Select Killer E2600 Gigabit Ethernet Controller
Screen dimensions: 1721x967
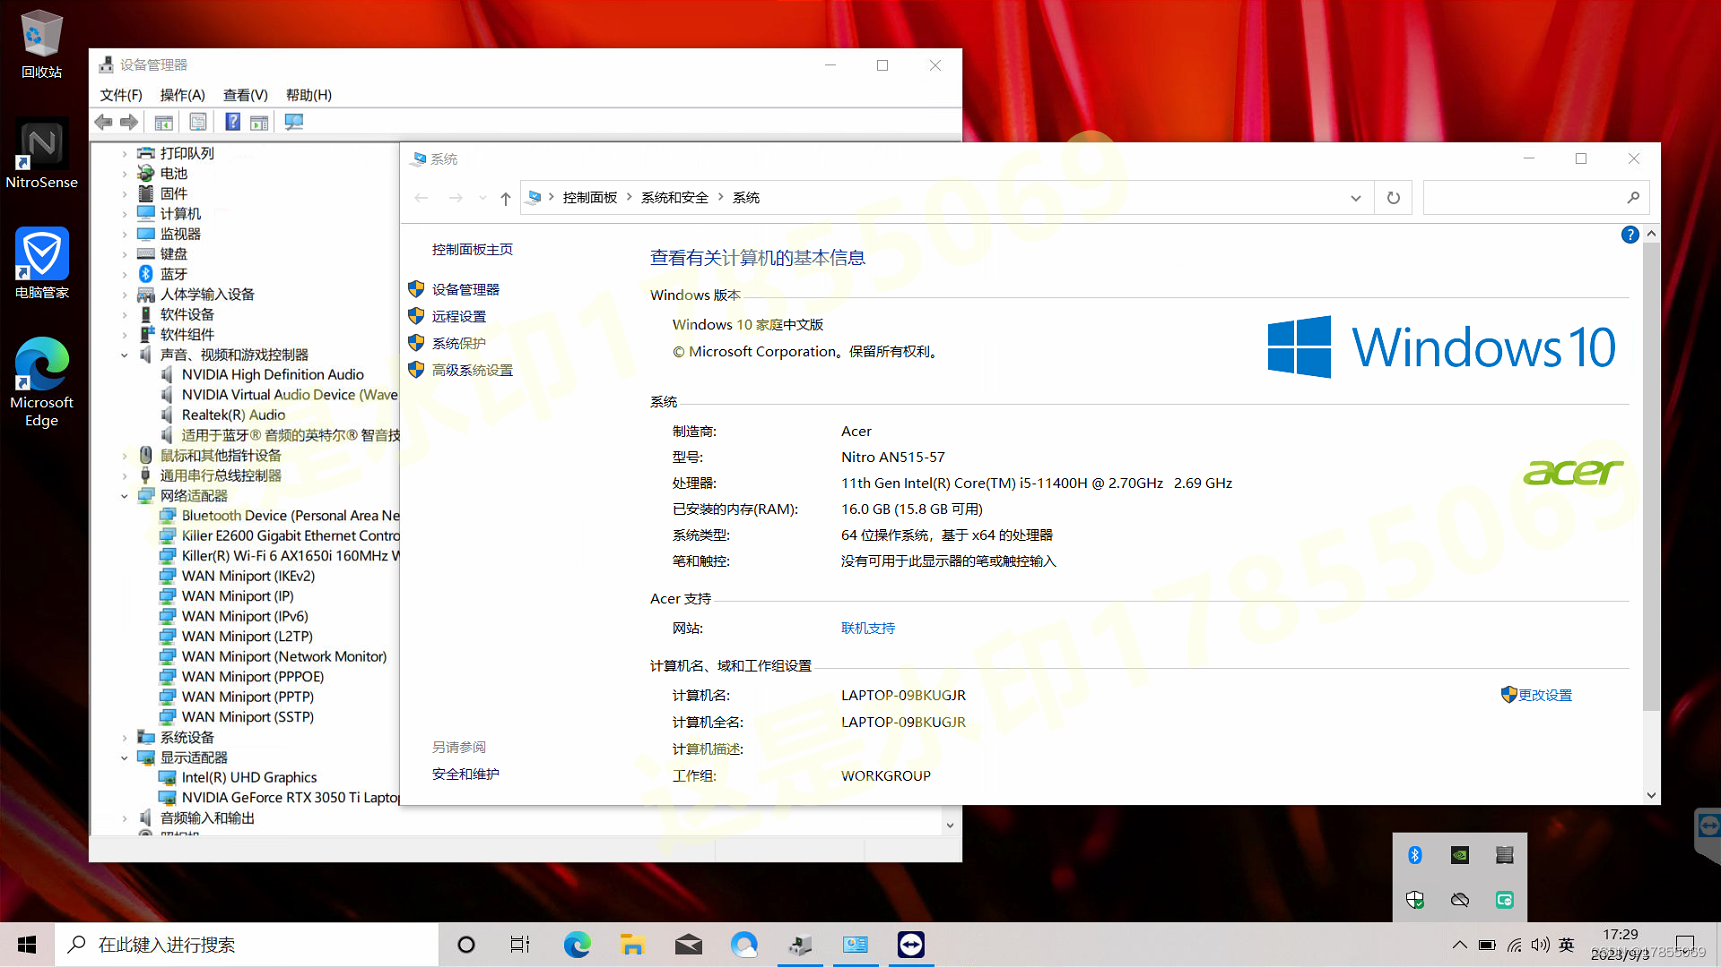279,536
